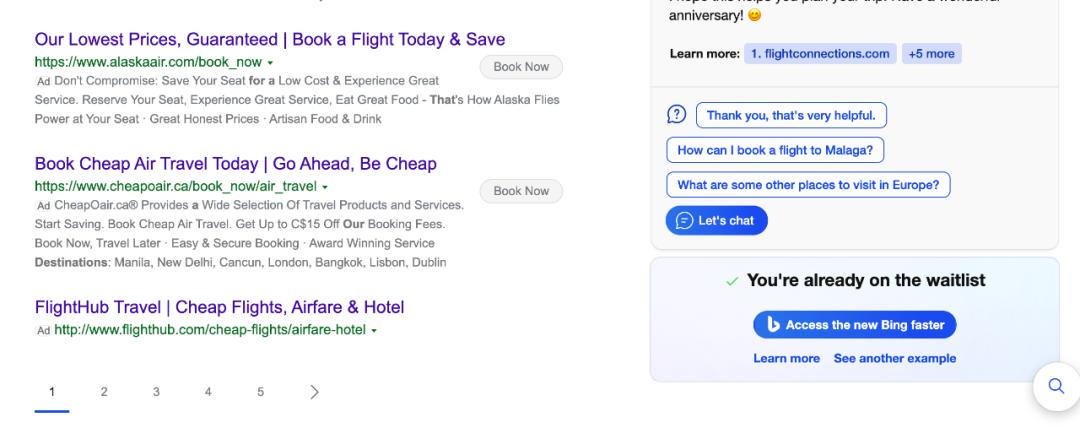Screen dimensions: 1080x428
Task: Select 'How can I book a flight to Malaga?'
Action: tap(775, 151)
